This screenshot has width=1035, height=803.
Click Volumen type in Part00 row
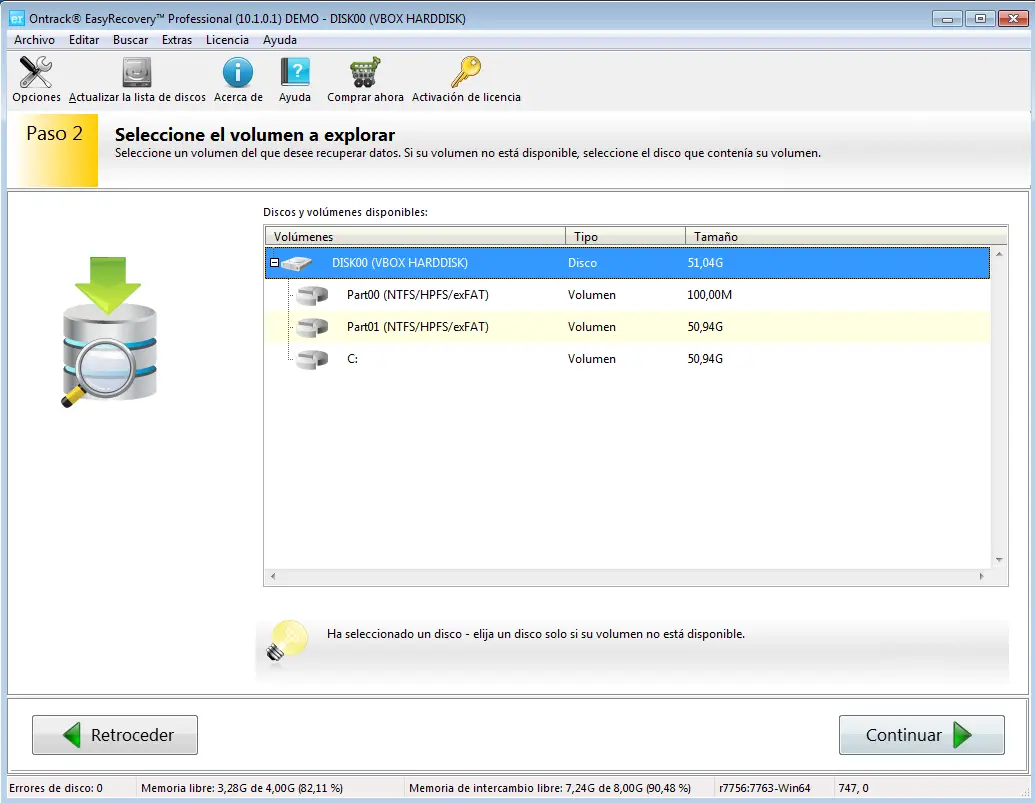pyautogui.click(x=591, y=295)
